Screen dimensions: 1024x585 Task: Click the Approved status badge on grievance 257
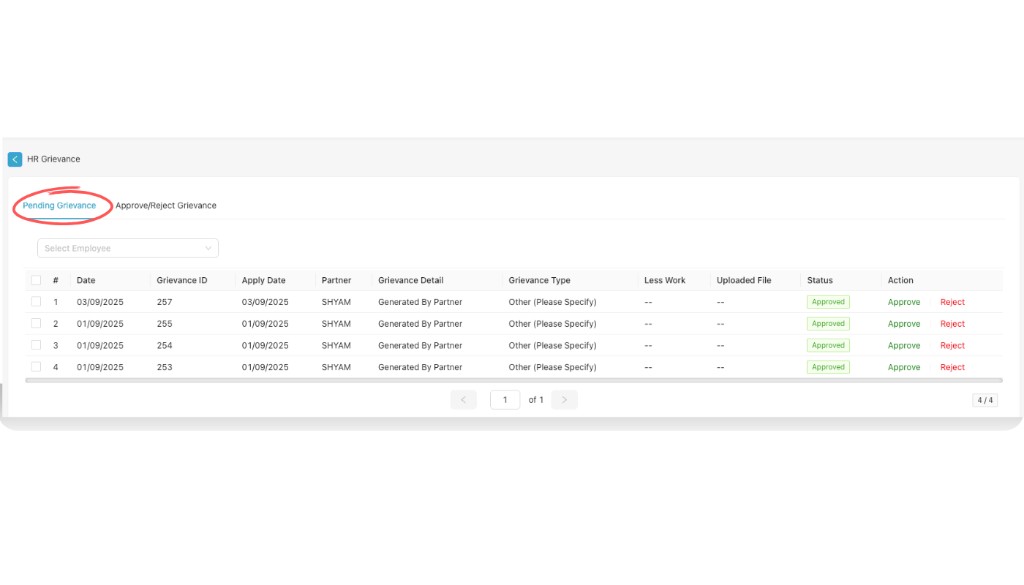click(x=828, y=301)
